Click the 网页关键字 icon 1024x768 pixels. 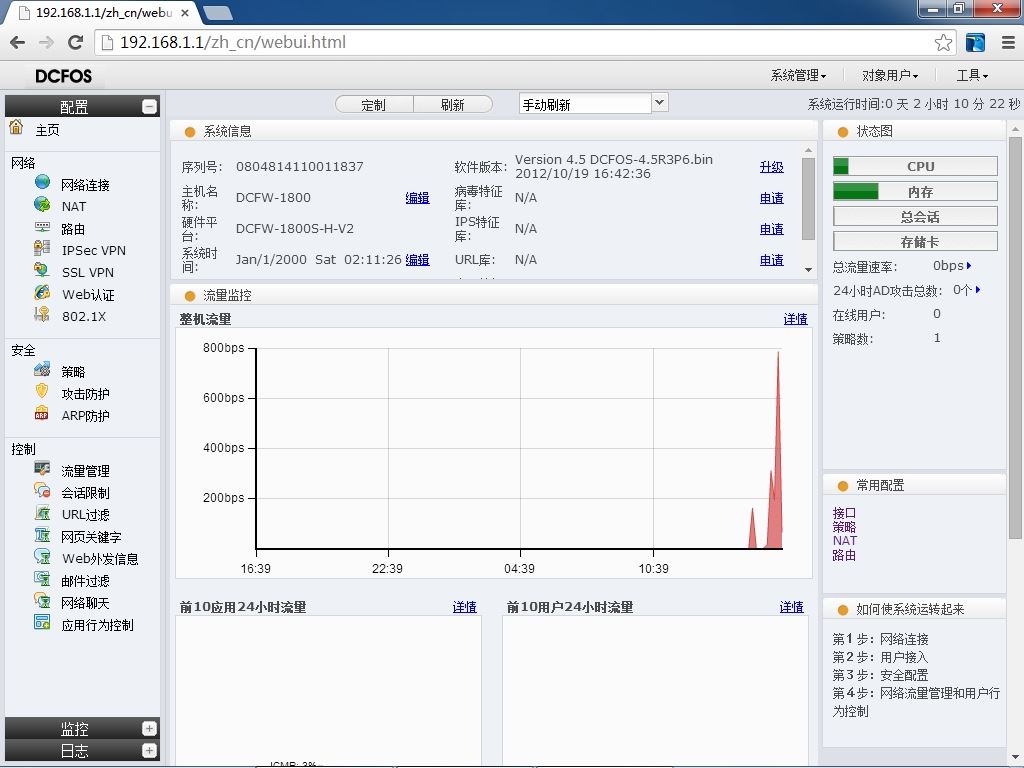click(x=42, y=535)
